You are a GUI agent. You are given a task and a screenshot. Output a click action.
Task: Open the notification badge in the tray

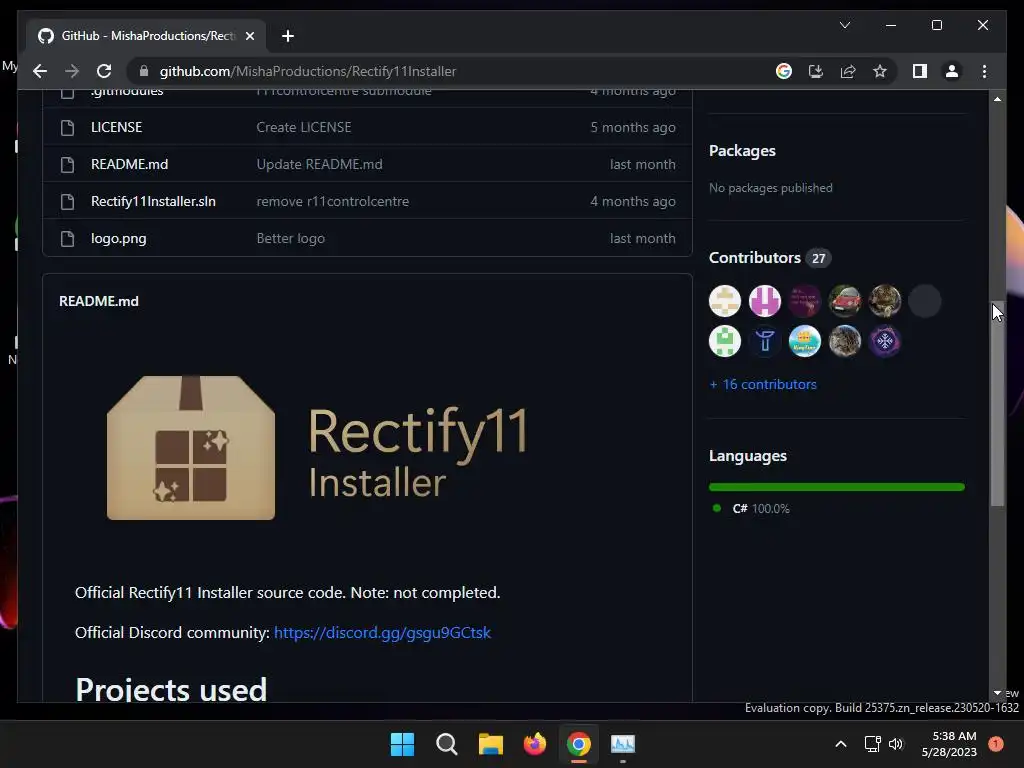click(x=996, y=744)
